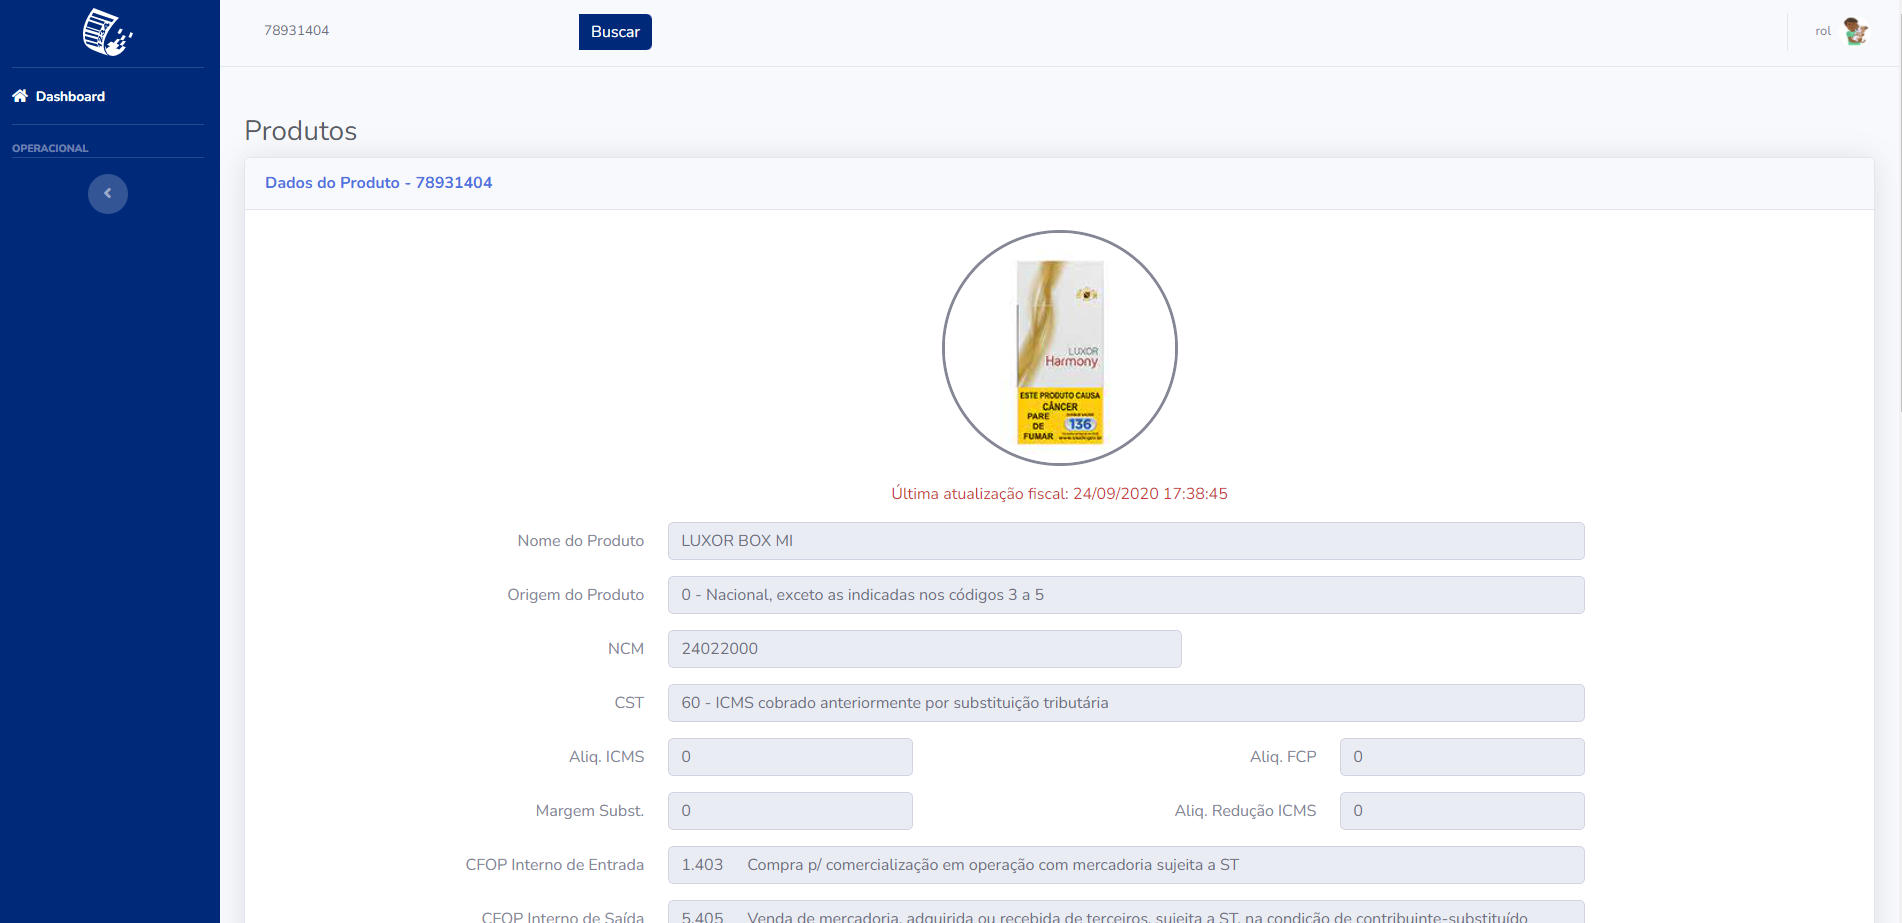Click the Buscar button

(x=615, y=32)
